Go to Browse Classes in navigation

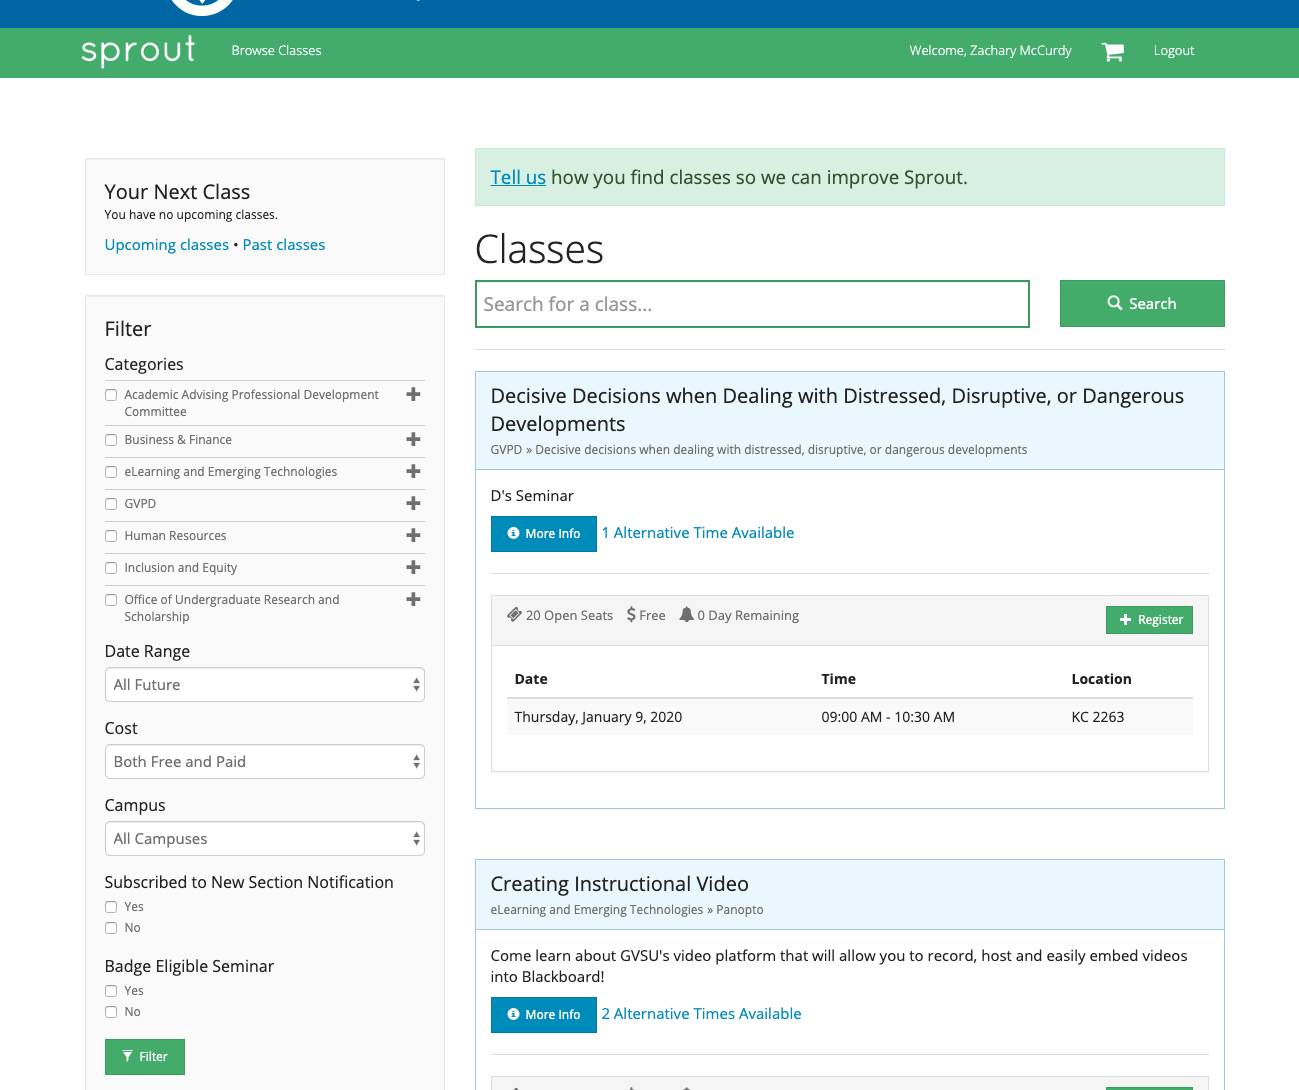point(276,51)
